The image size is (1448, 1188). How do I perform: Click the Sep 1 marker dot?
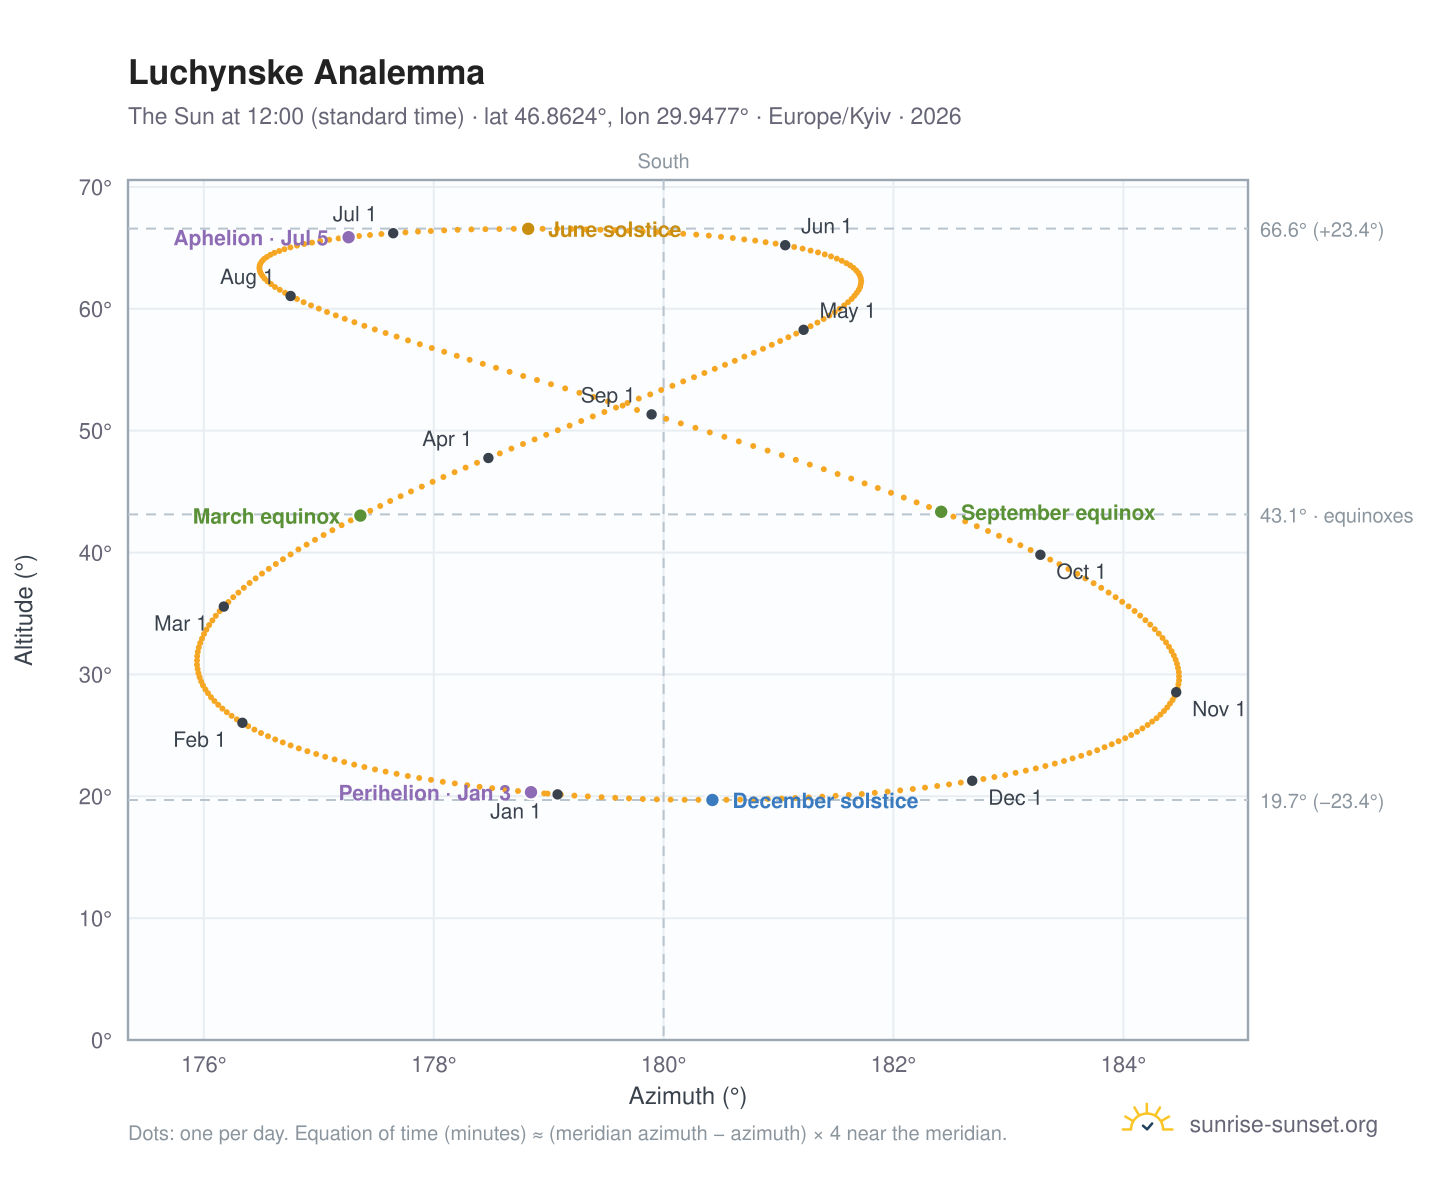(651, 414)
